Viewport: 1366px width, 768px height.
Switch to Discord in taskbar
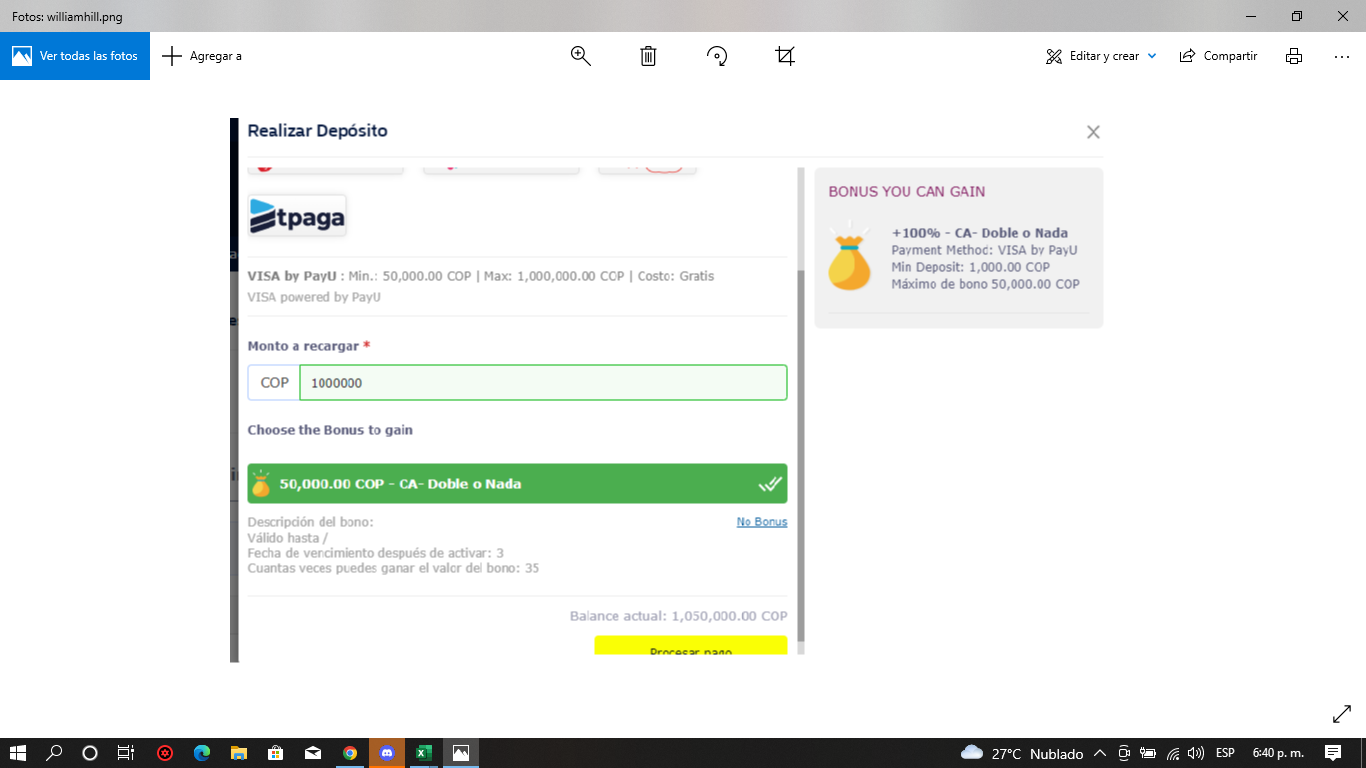[x=387, y=753]
